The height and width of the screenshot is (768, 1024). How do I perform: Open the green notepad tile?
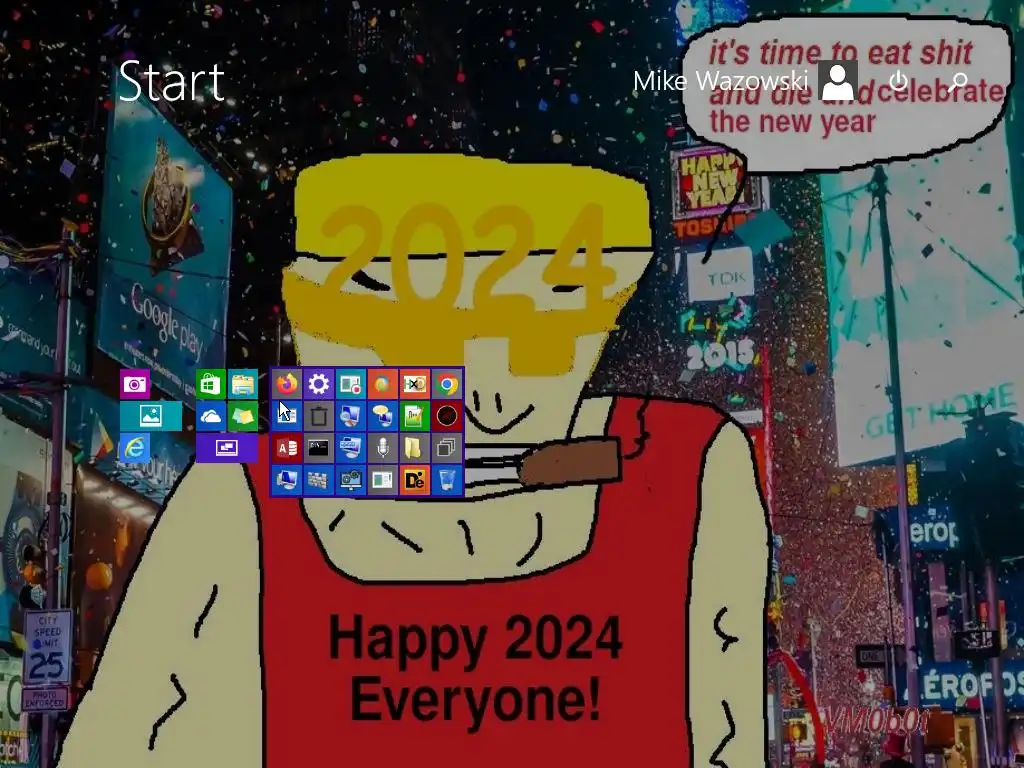[x=415, y=416]
